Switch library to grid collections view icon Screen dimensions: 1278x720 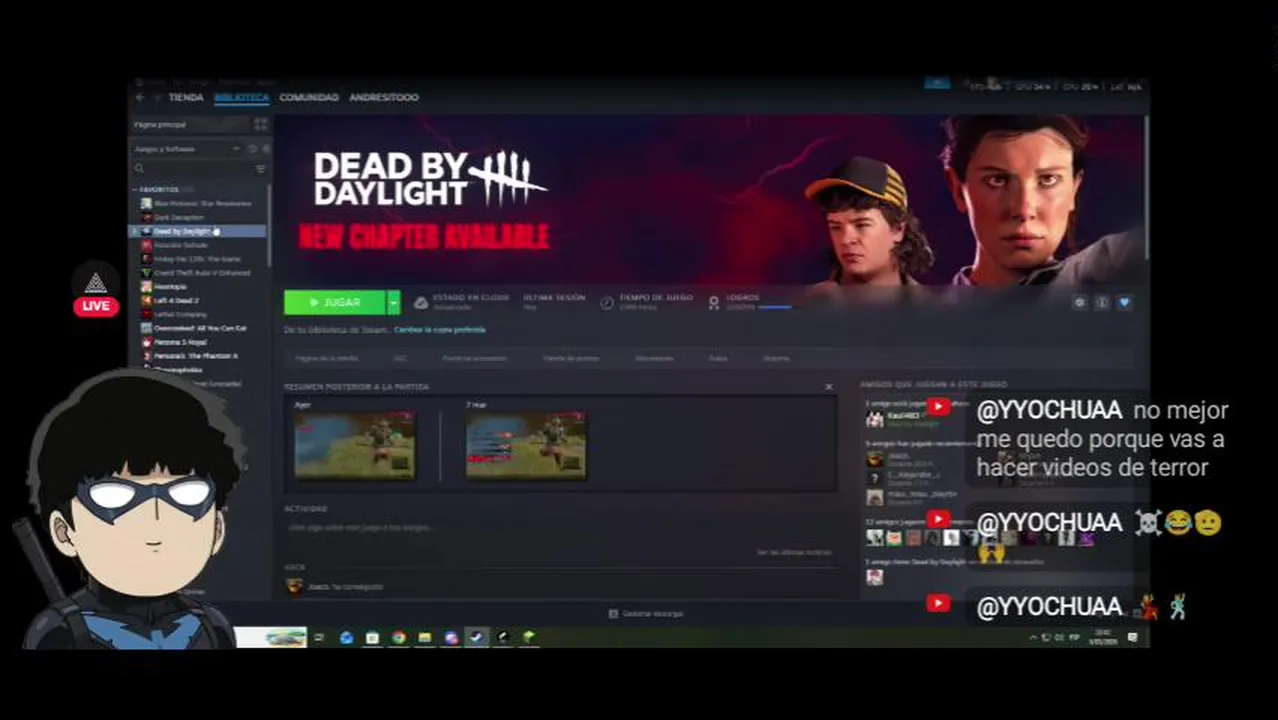tap(260, 124)
